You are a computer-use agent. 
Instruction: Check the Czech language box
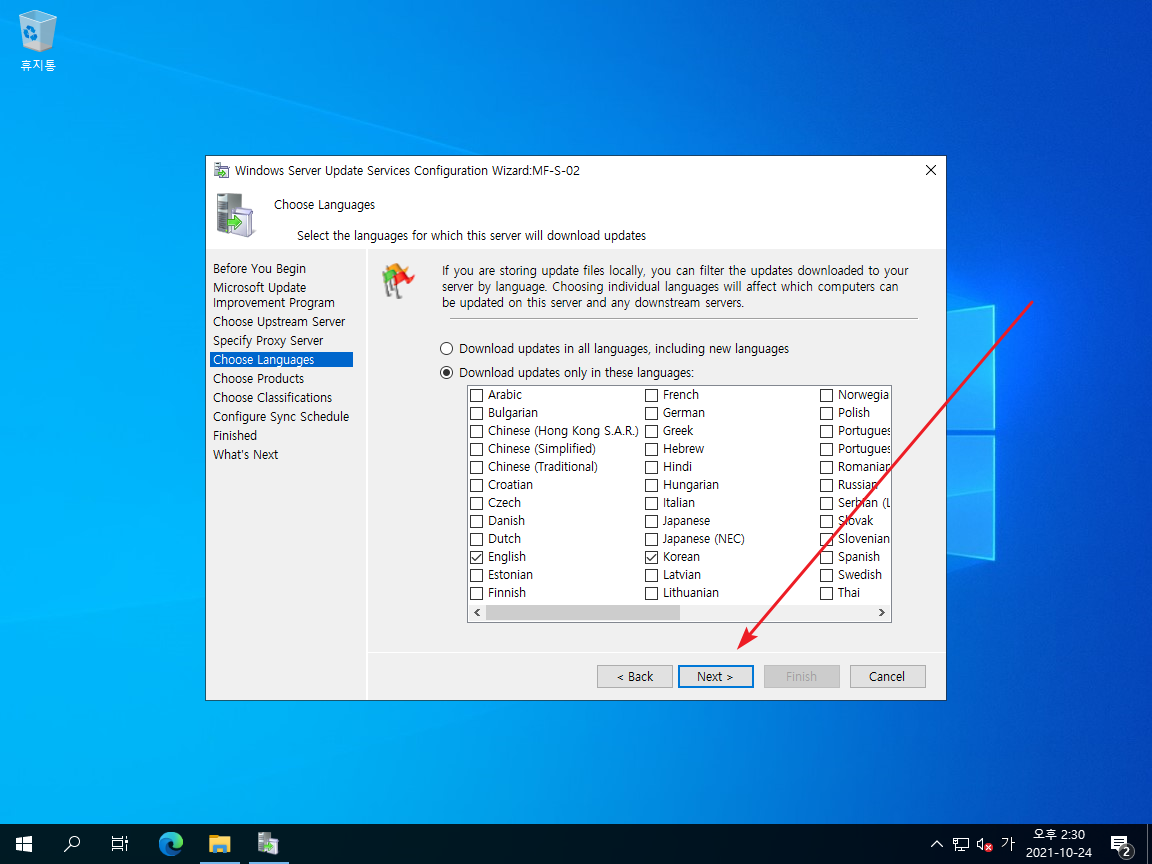coord(477,503)
